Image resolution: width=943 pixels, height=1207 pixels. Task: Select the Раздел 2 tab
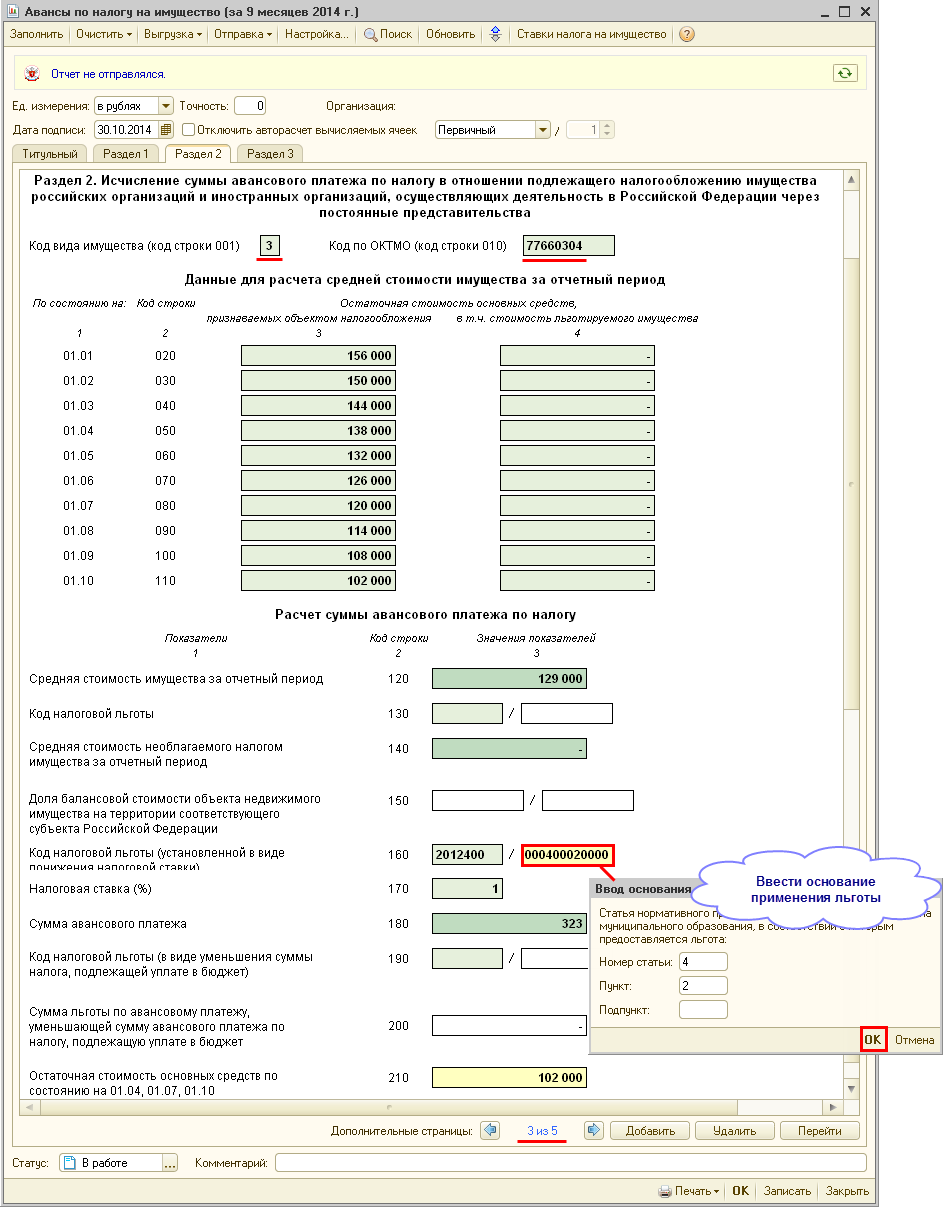pyautogui.click(x=198, y=154)
